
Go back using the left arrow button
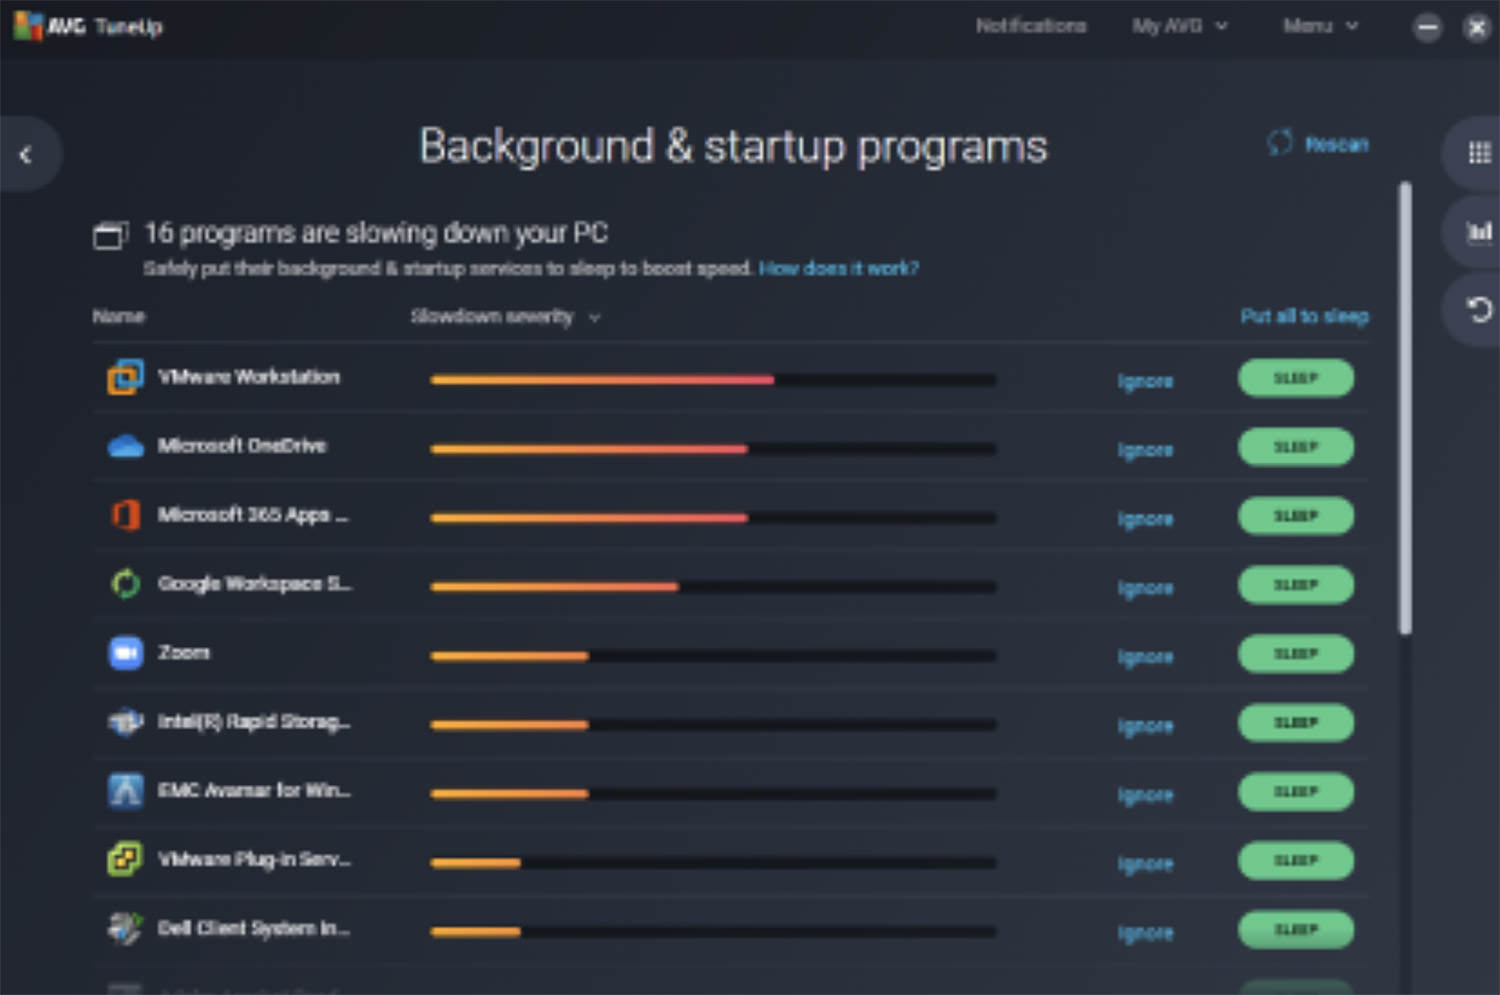tap(26, 154)
